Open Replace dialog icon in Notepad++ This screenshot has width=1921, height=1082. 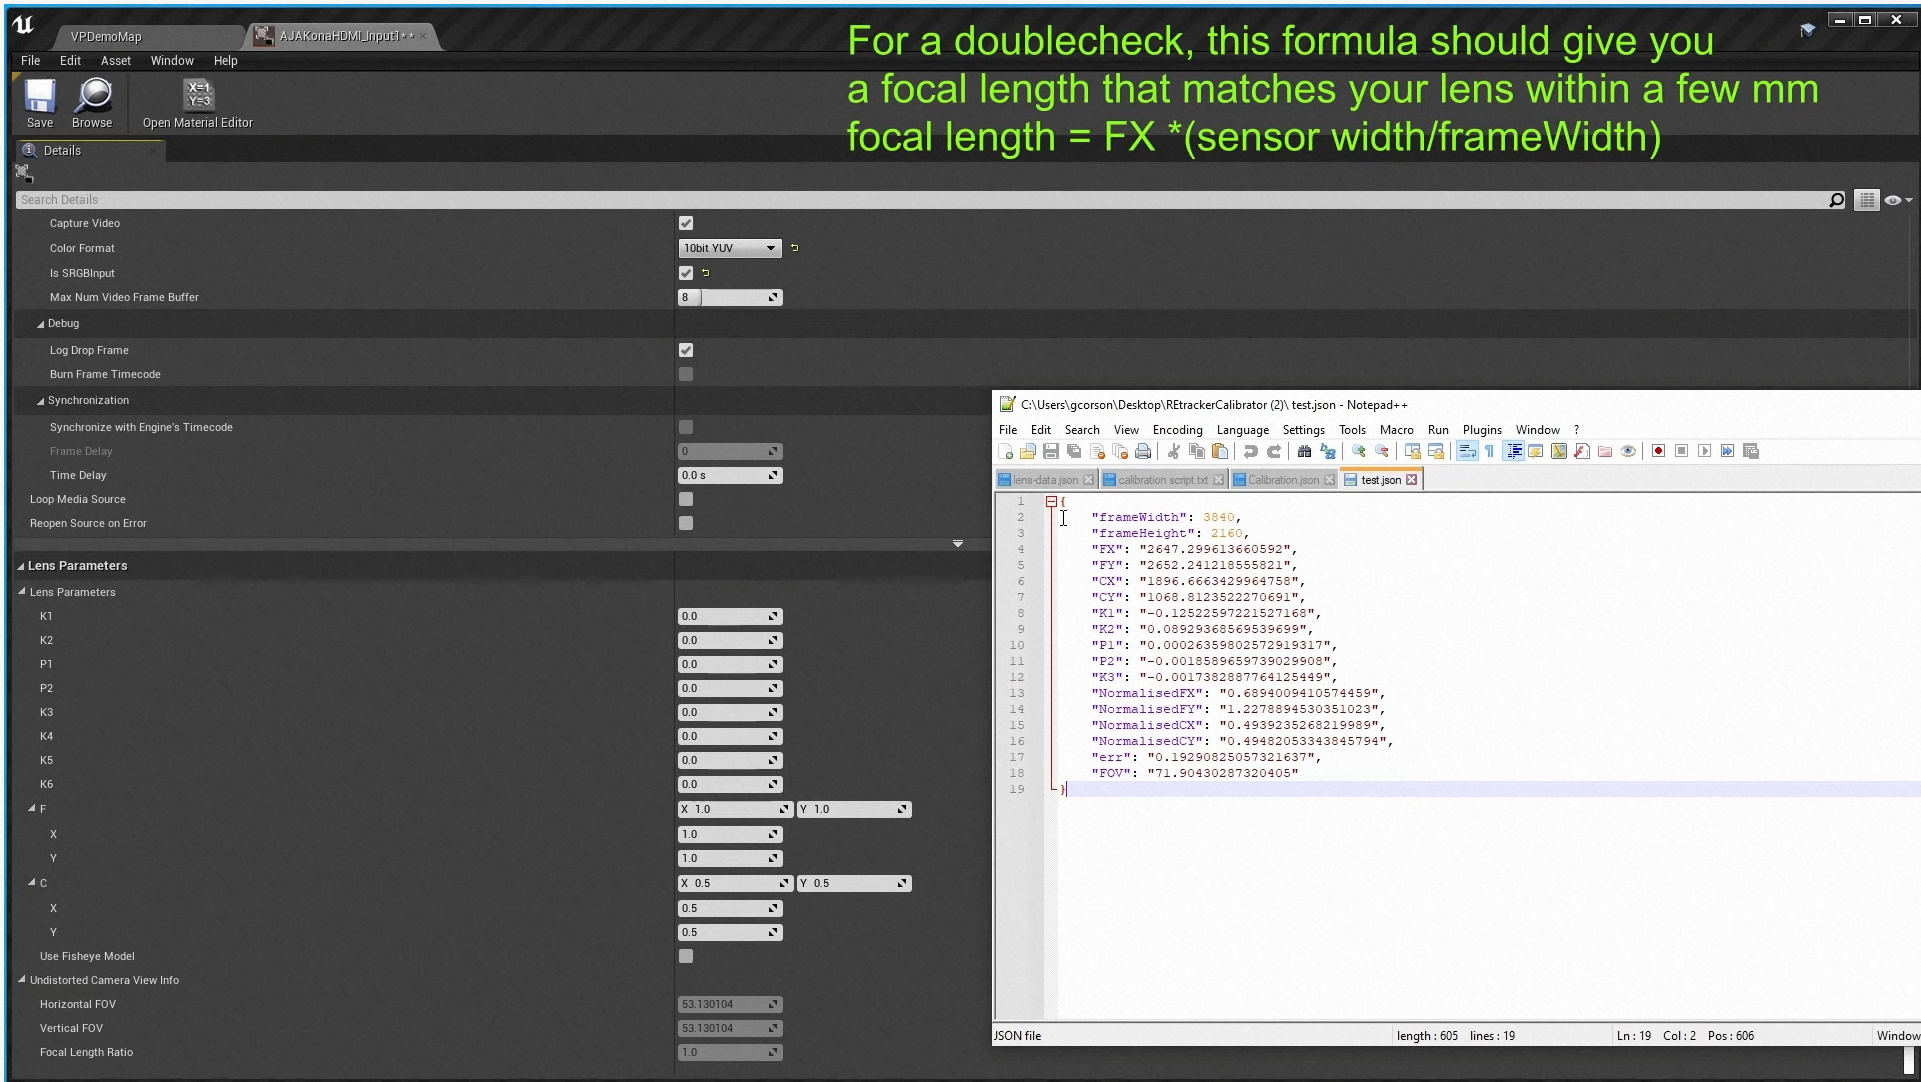coord(1328,452)
